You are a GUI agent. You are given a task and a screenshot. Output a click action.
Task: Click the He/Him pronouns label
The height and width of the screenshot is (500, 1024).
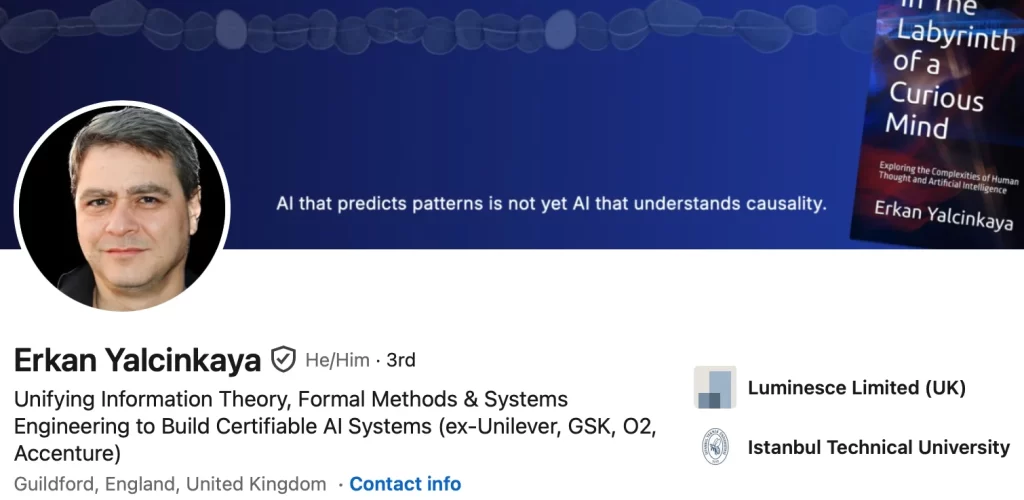[x=337, y=360]
